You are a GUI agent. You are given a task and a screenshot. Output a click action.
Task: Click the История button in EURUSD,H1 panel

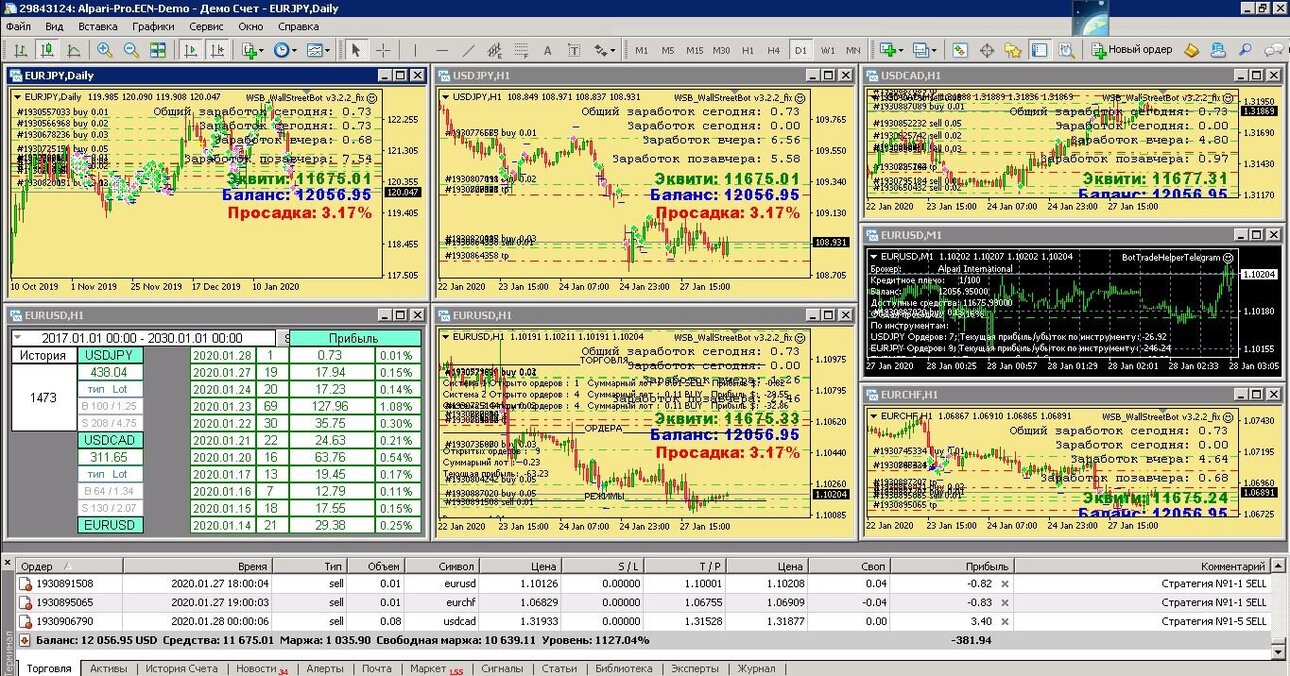pyautogui.click(x=43, y=355)
